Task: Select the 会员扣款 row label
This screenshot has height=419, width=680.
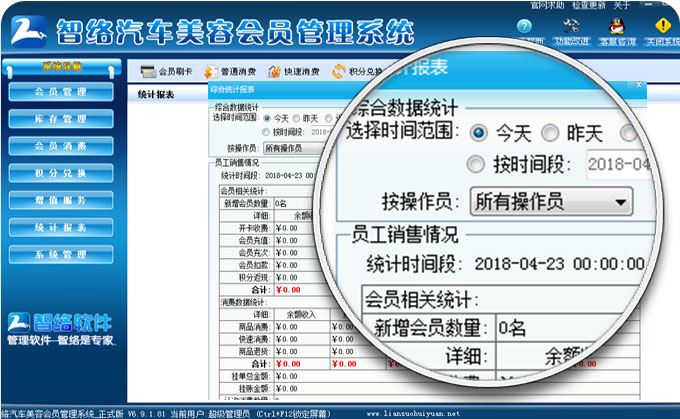Action: [x=254, y=265]
